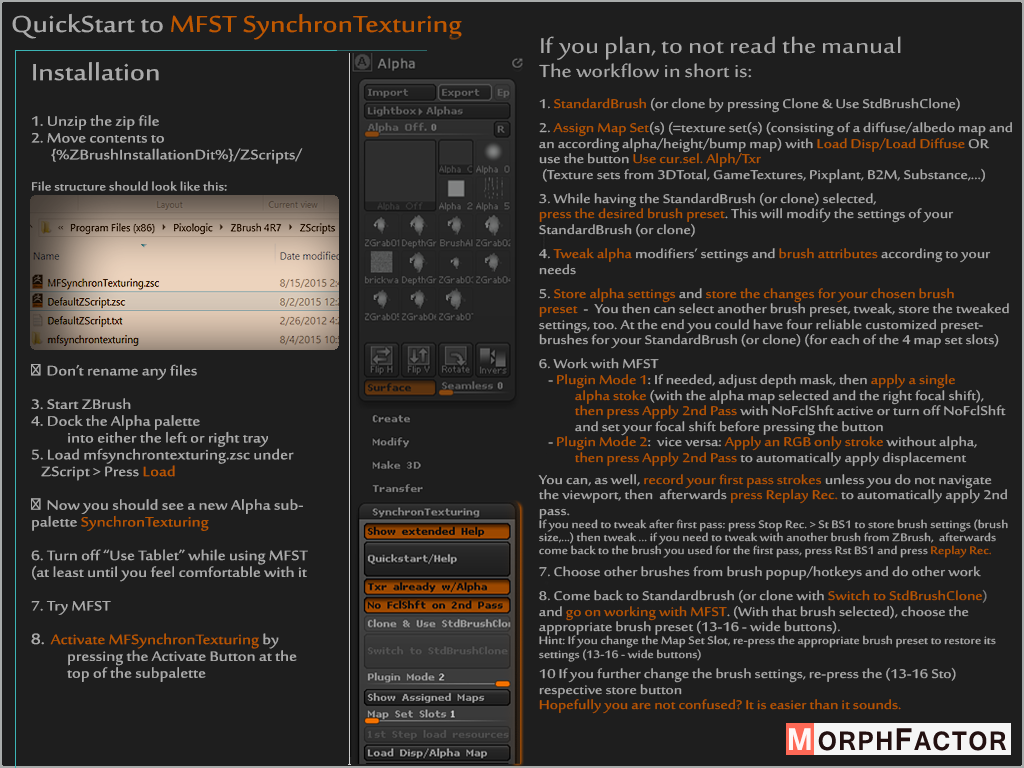Toggle No FclShft on 2nd Pass
The width and height of the screenshot is (1024, 768).
click(438, 605)
